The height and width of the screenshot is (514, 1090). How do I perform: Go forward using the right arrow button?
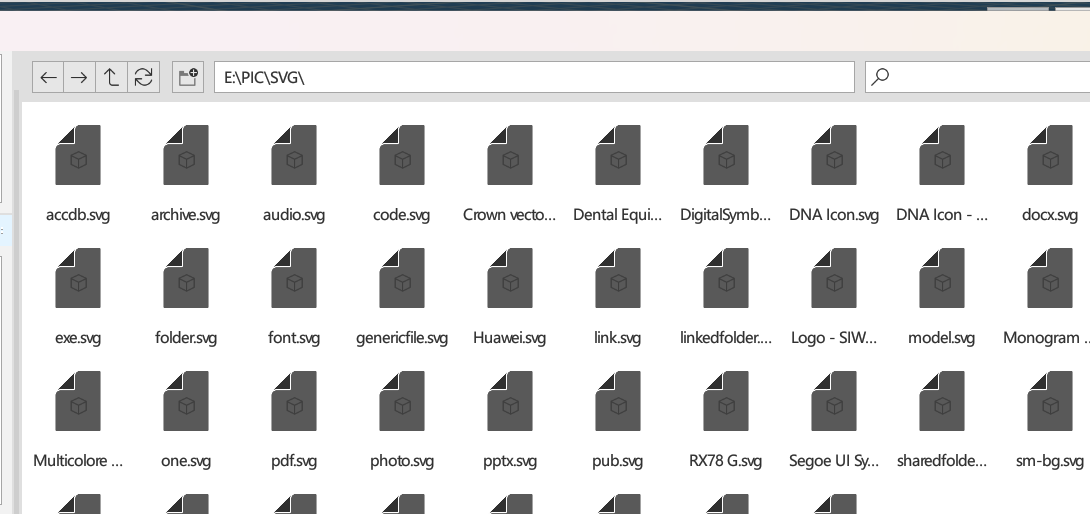coord(79,77)
